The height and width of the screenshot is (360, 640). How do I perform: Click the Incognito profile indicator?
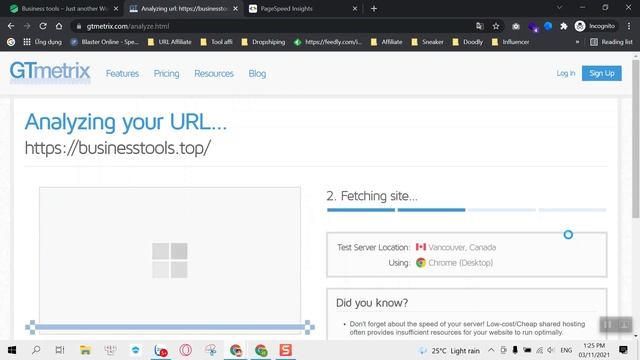595,26
